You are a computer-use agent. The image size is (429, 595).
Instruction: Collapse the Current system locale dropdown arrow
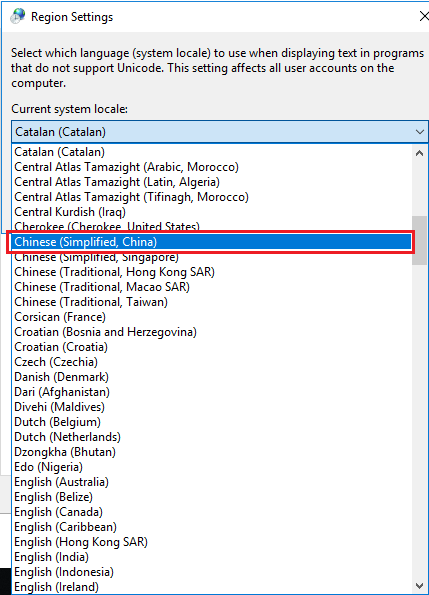click(420, 132)
